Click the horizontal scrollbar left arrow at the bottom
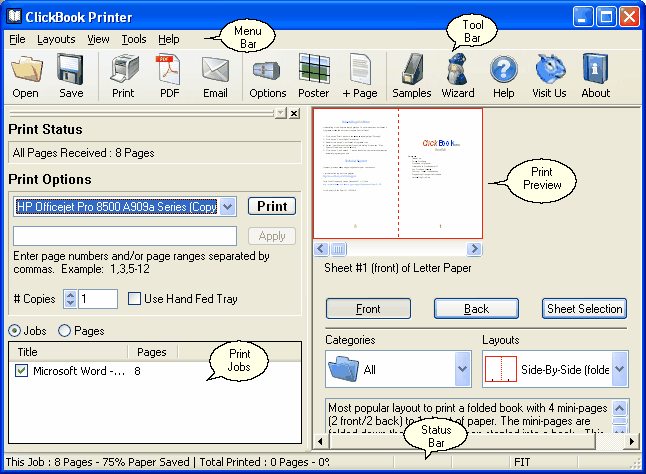 [321, 442]
